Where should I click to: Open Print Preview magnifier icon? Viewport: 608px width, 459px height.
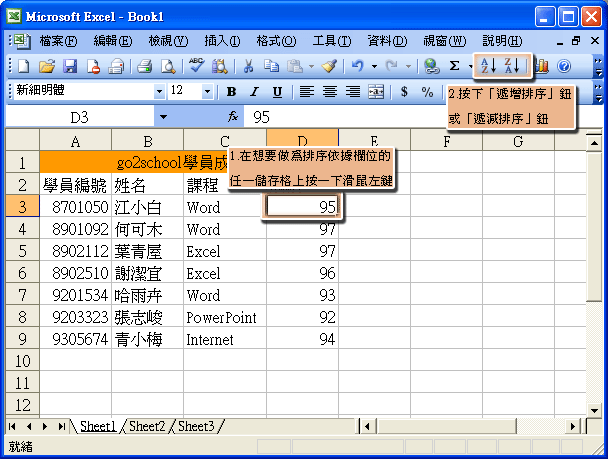pyautogui.click(x=168, y=67)
